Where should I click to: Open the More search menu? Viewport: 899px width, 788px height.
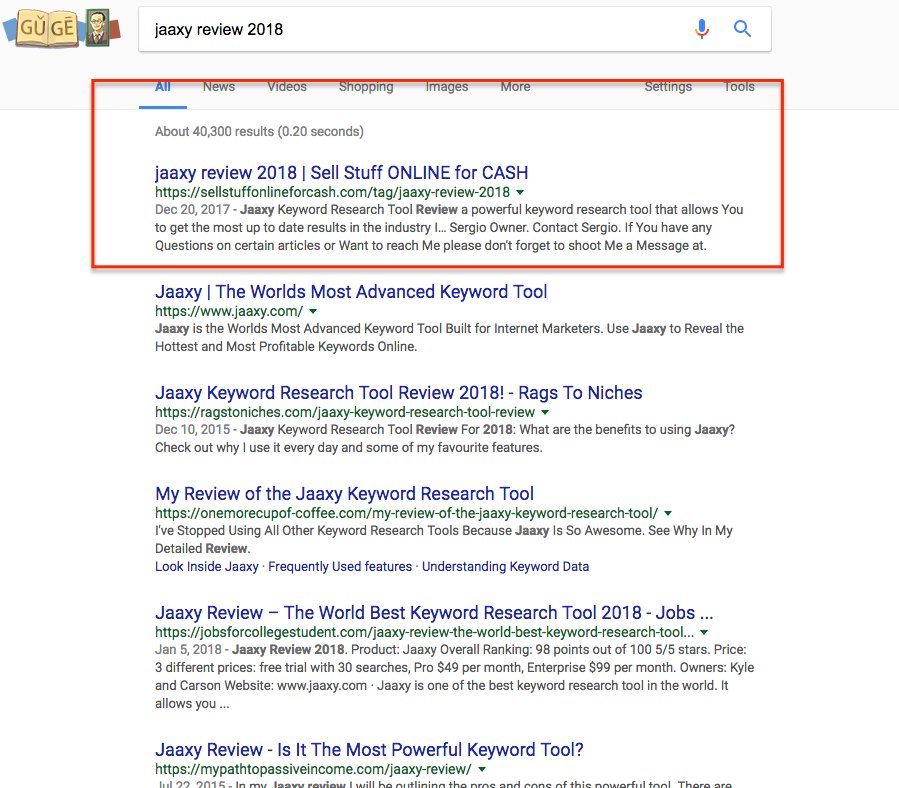coord(515,87)
